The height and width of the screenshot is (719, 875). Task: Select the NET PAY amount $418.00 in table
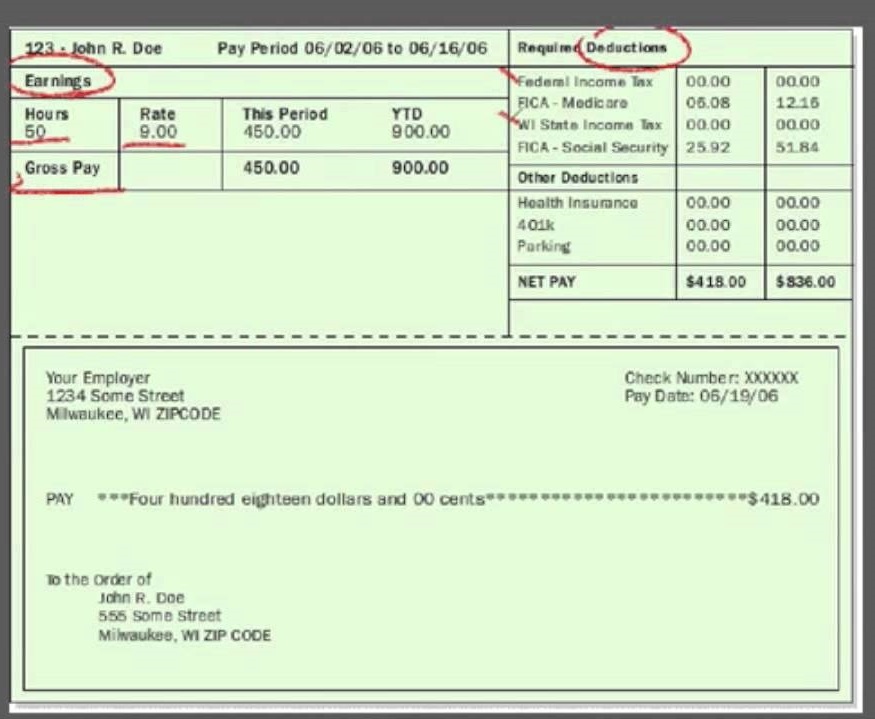point(715,282)
